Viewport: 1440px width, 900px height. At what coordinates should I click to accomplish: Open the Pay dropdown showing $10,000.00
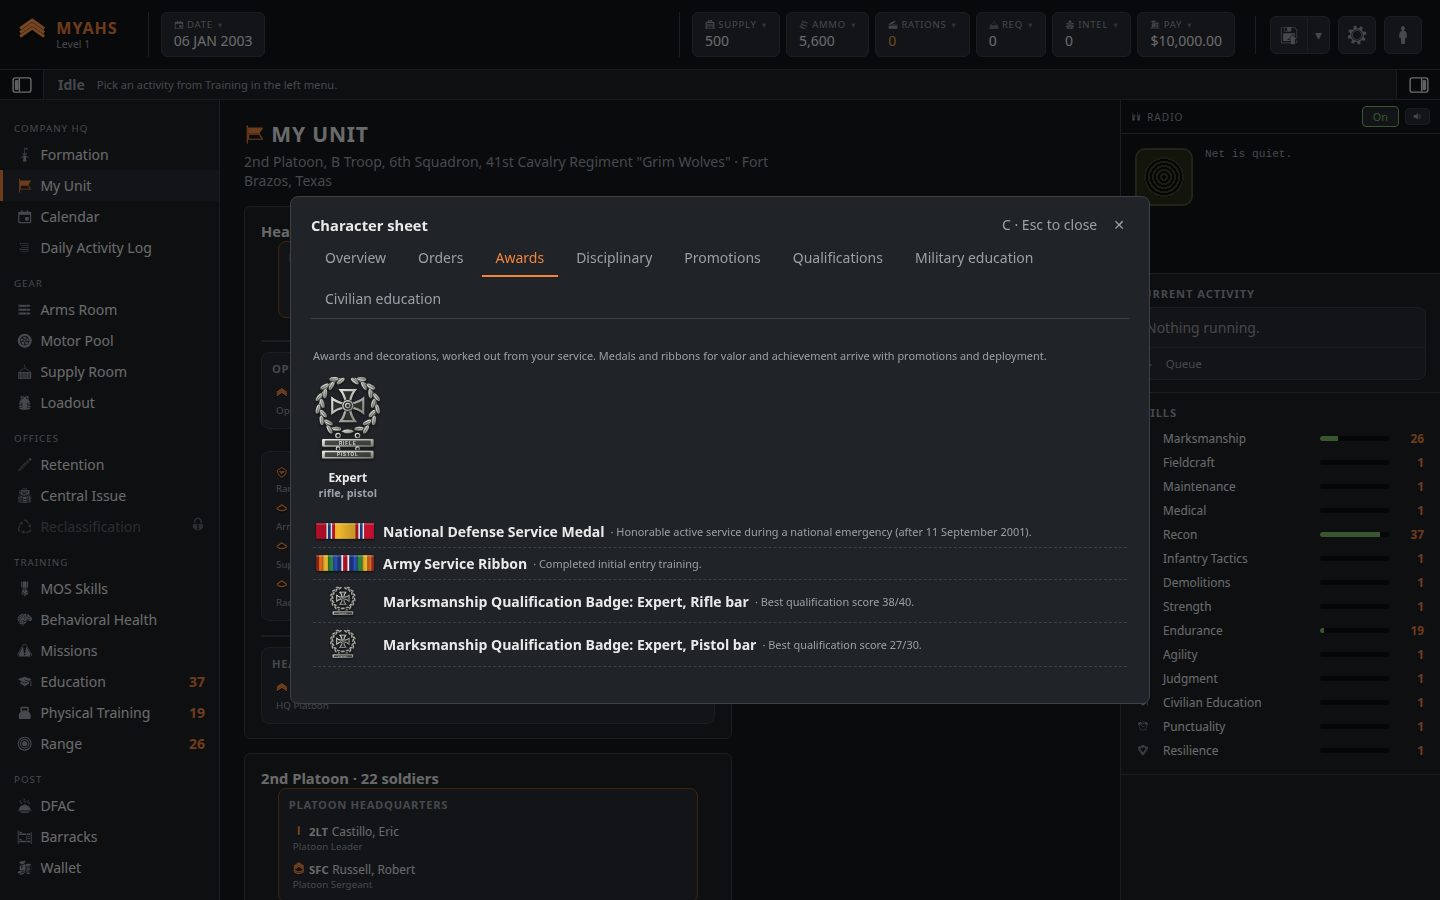(1186, 34)
